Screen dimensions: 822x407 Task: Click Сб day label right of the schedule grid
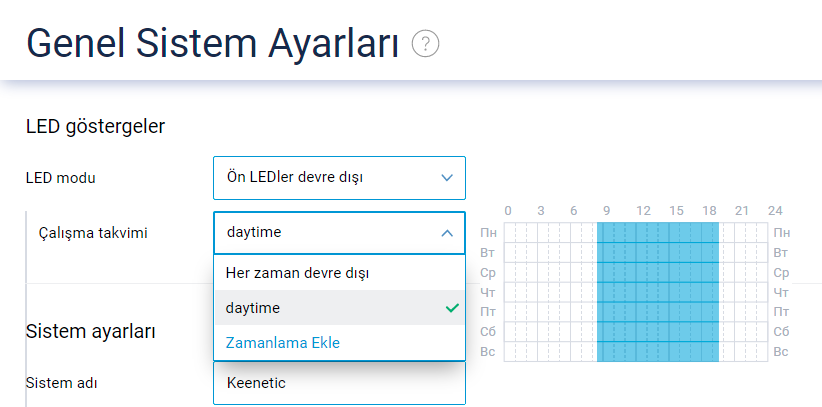point(781,331)
